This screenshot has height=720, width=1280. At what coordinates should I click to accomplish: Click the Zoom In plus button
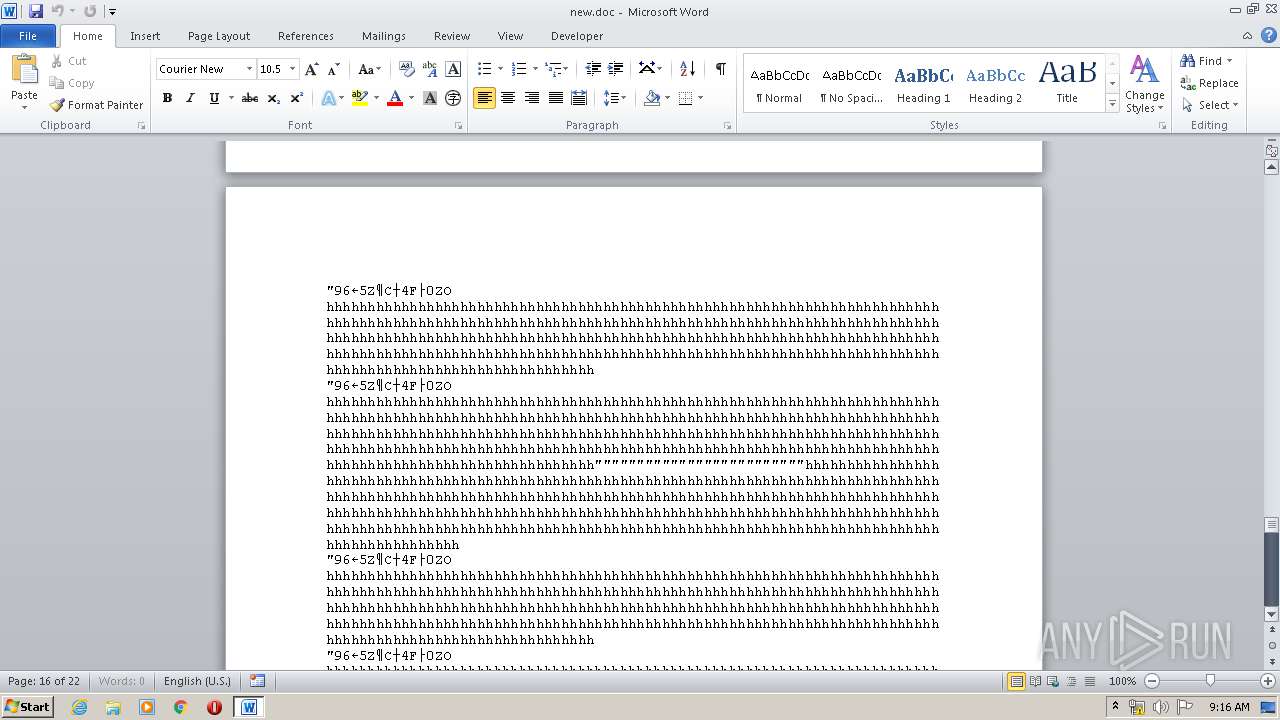pyautogui.click(x=1268, y=681)
